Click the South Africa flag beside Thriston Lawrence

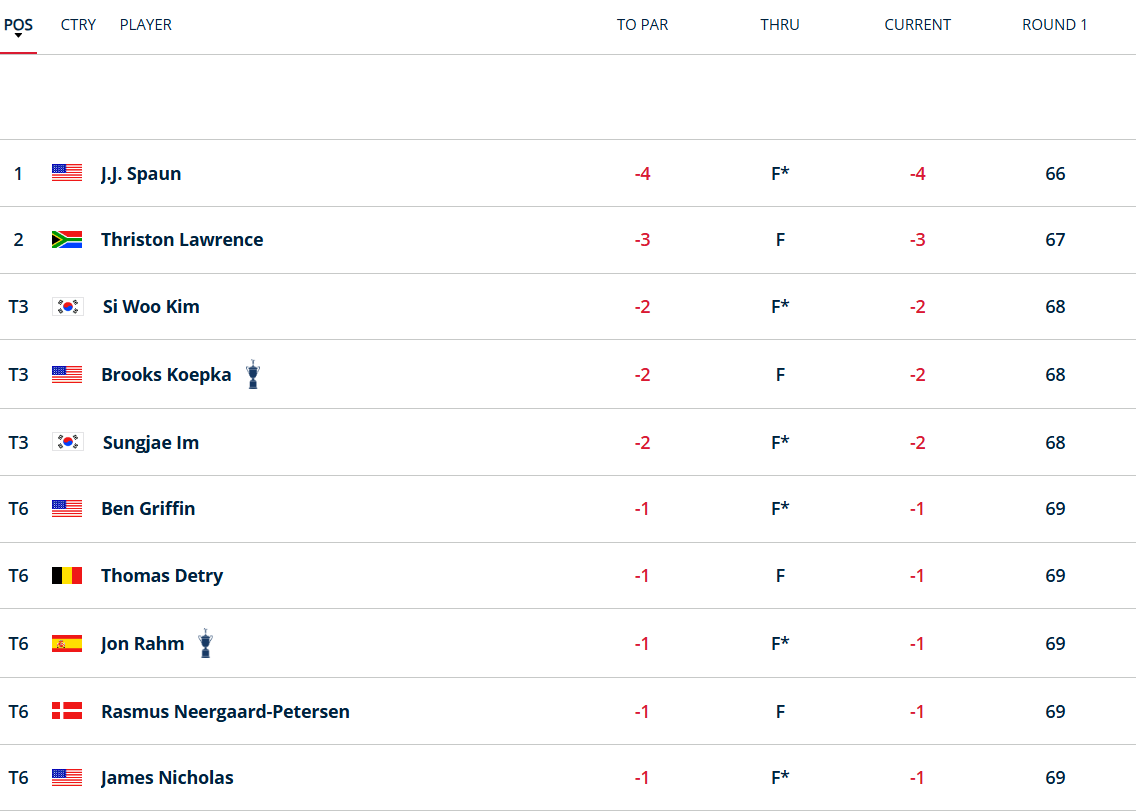(x=66, y=239)
